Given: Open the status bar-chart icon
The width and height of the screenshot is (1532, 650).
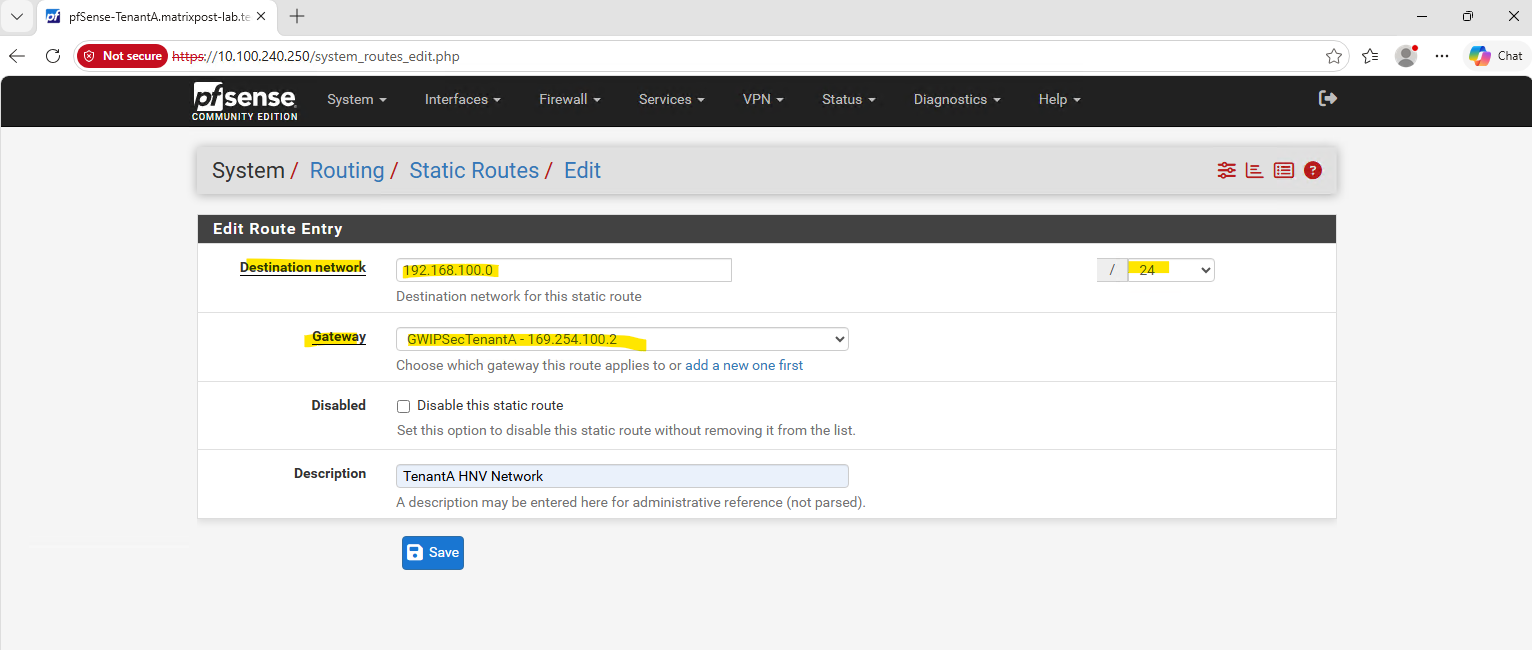Looking at the screenshot, I should 1255,170.
